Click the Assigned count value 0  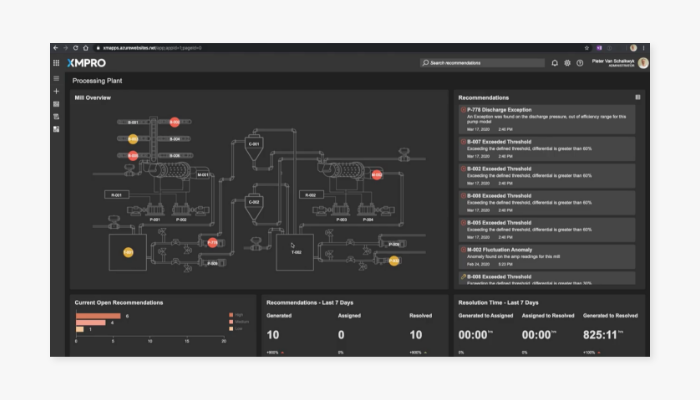pyautogui.click(x=341, y=335)
